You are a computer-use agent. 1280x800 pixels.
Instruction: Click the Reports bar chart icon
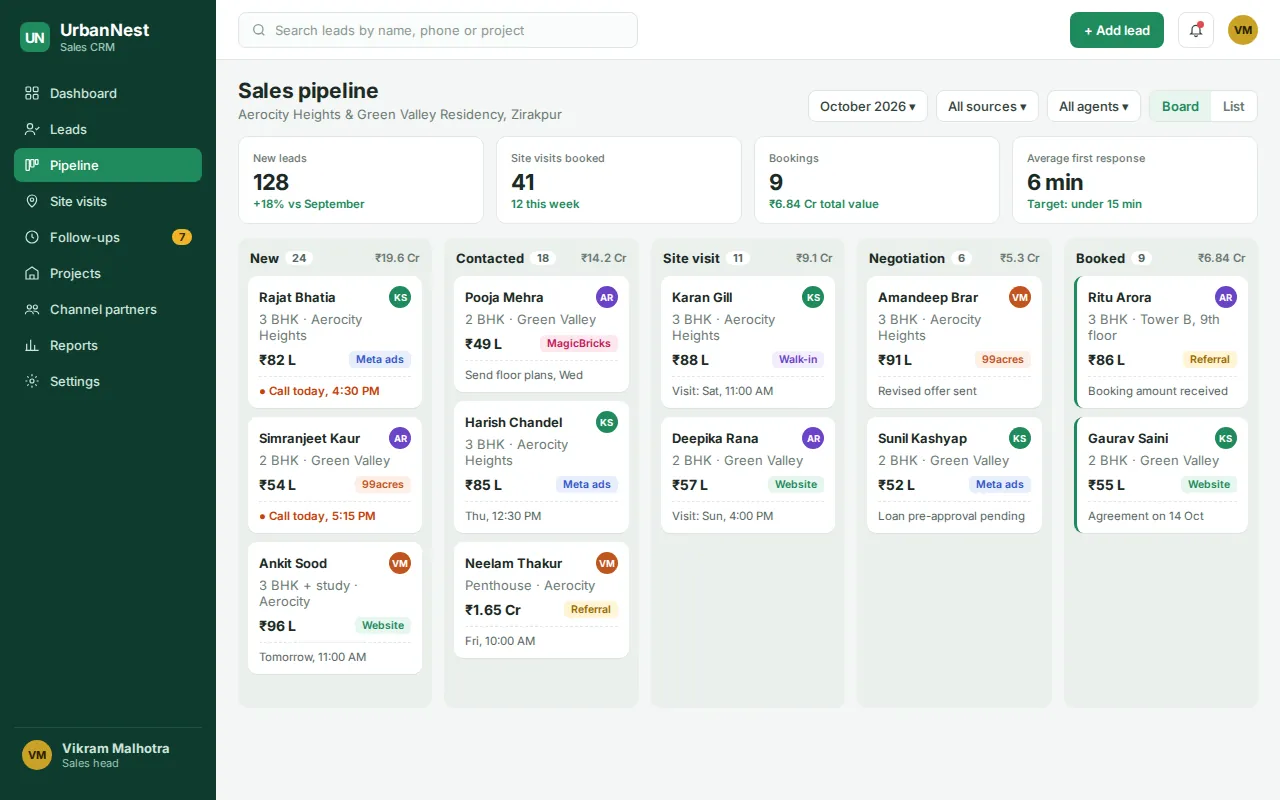tap(32, 345)
